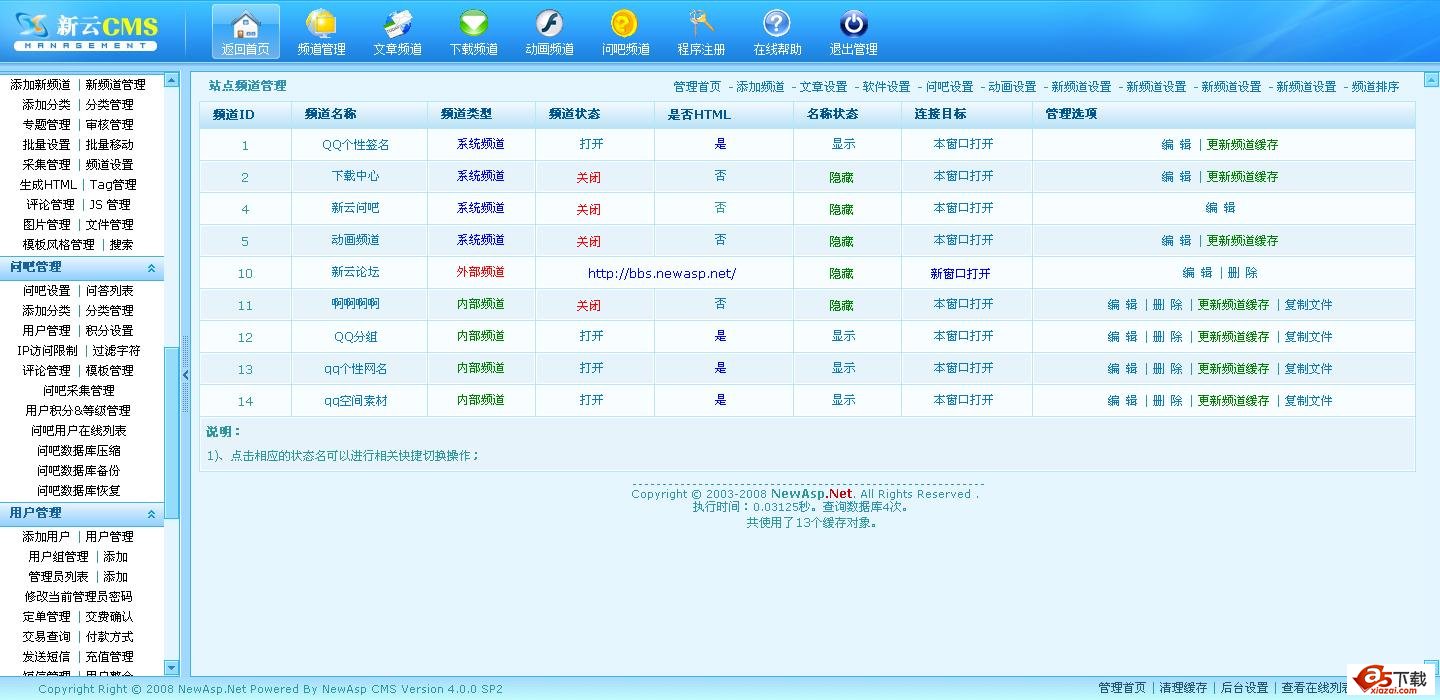Viewport: 1440px width, 700px height.
Task: Toggle 否 HTML setting for 啊啊啊啊 row
Action: (x=720, y=304)
